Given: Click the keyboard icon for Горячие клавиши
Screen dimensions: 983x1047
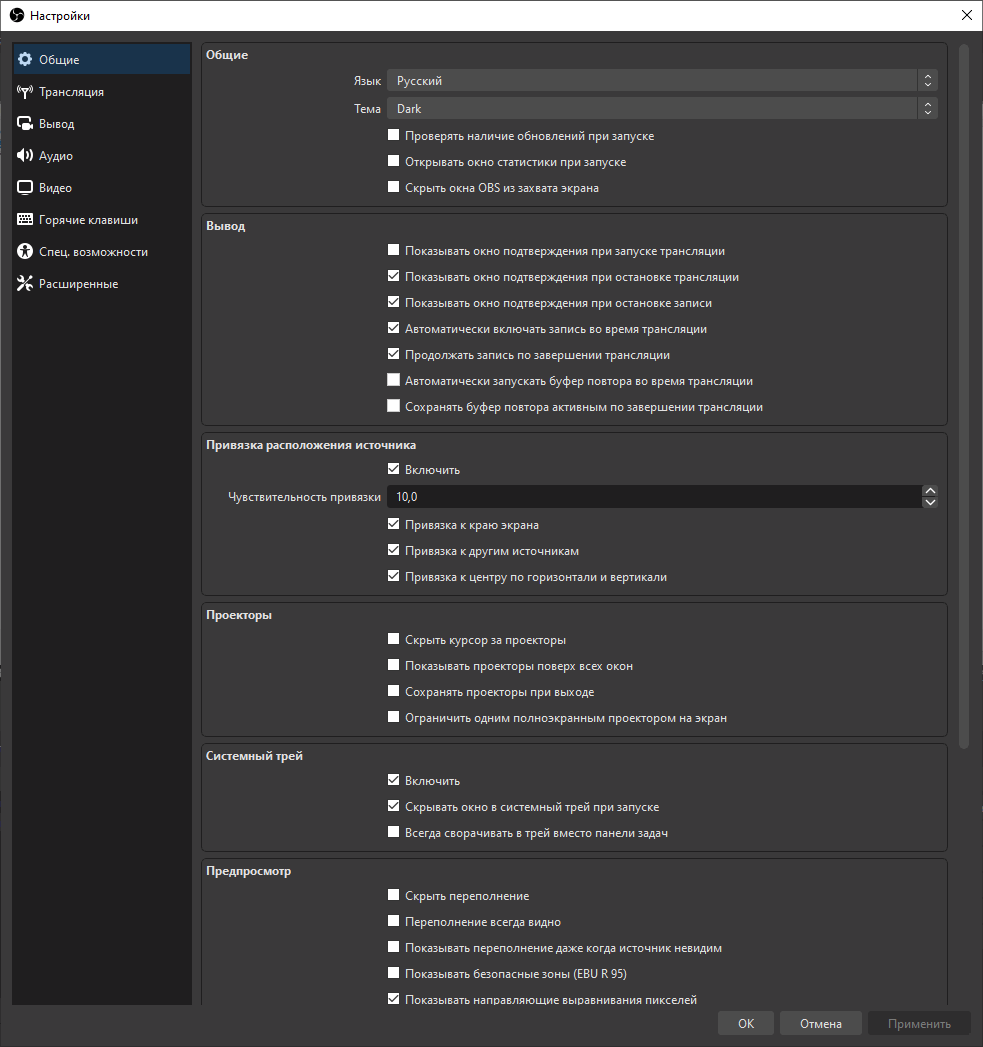Looking at the screenshot, I should click(x=25, y=220).
